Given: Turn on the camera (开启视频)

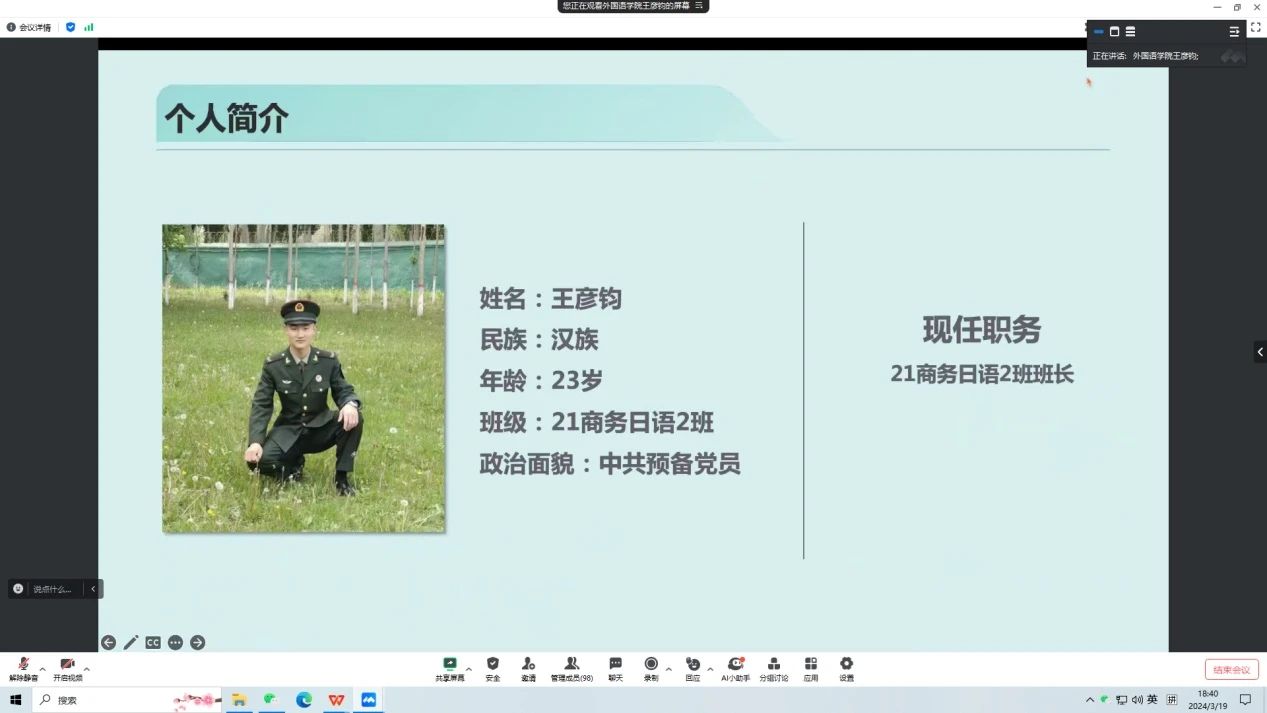Looking at the screenshot, I should [67, 668].
